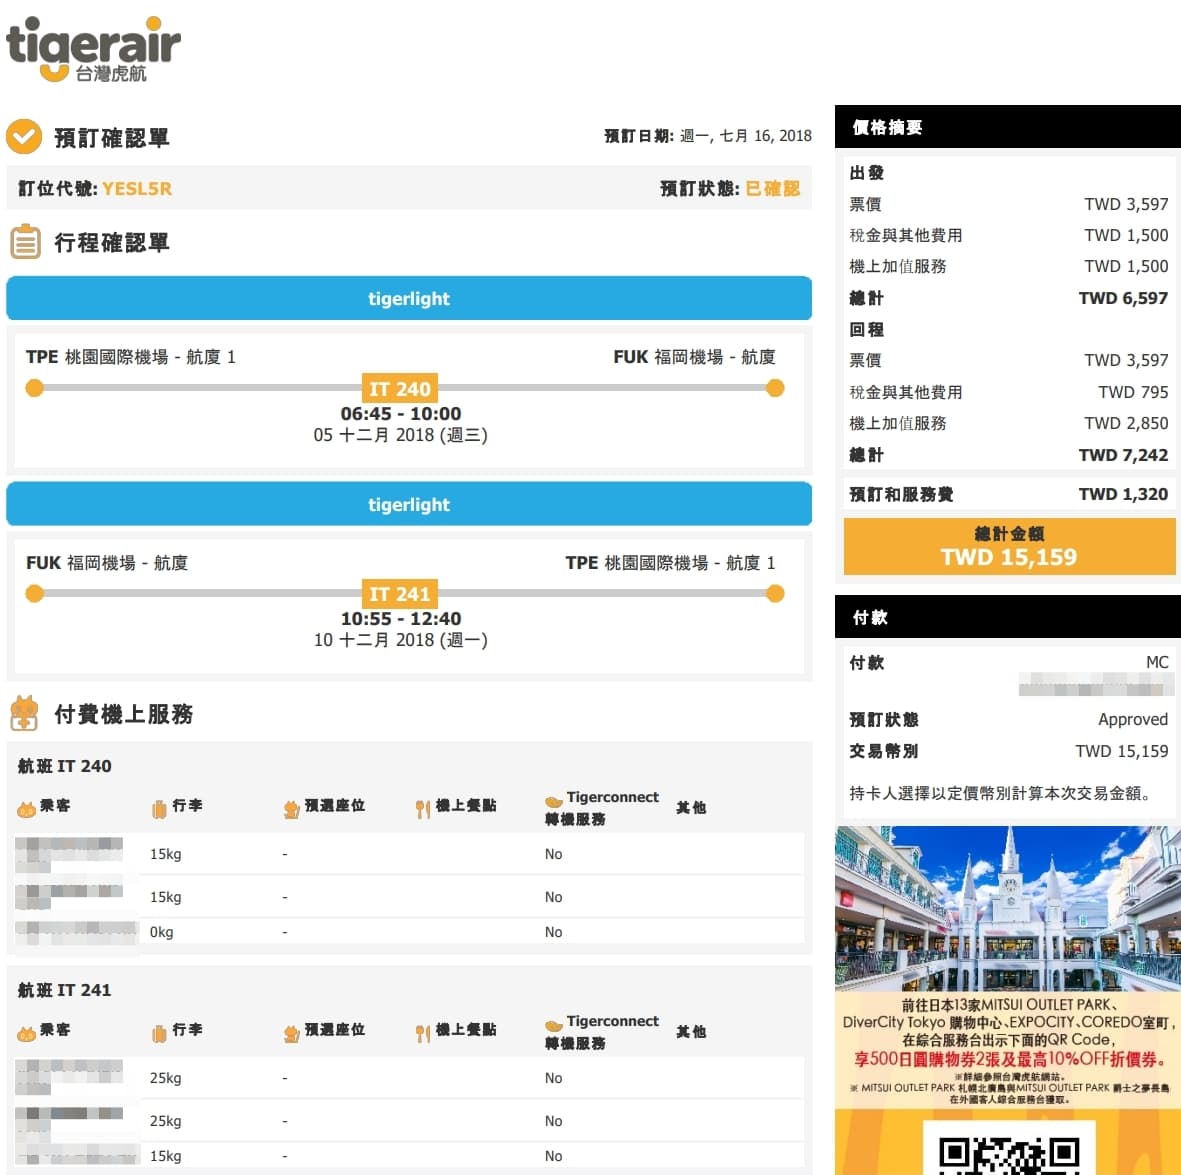Click the transaction currency value TWD 15,159
Image resolution: width=1181 pixels, height=1175 pixels.
1121,750
